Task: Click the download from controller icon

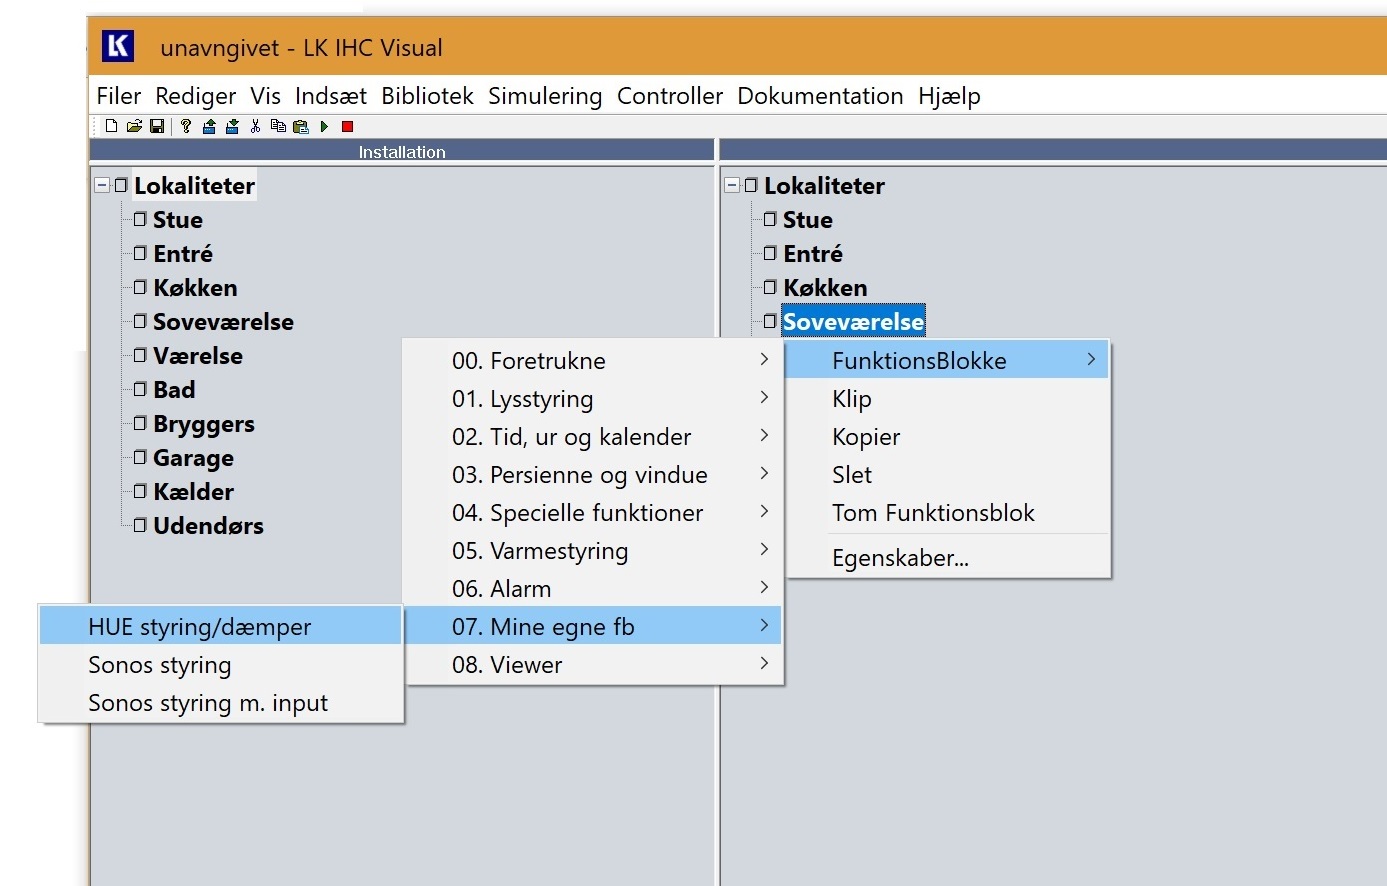Action: coord(232,126)
